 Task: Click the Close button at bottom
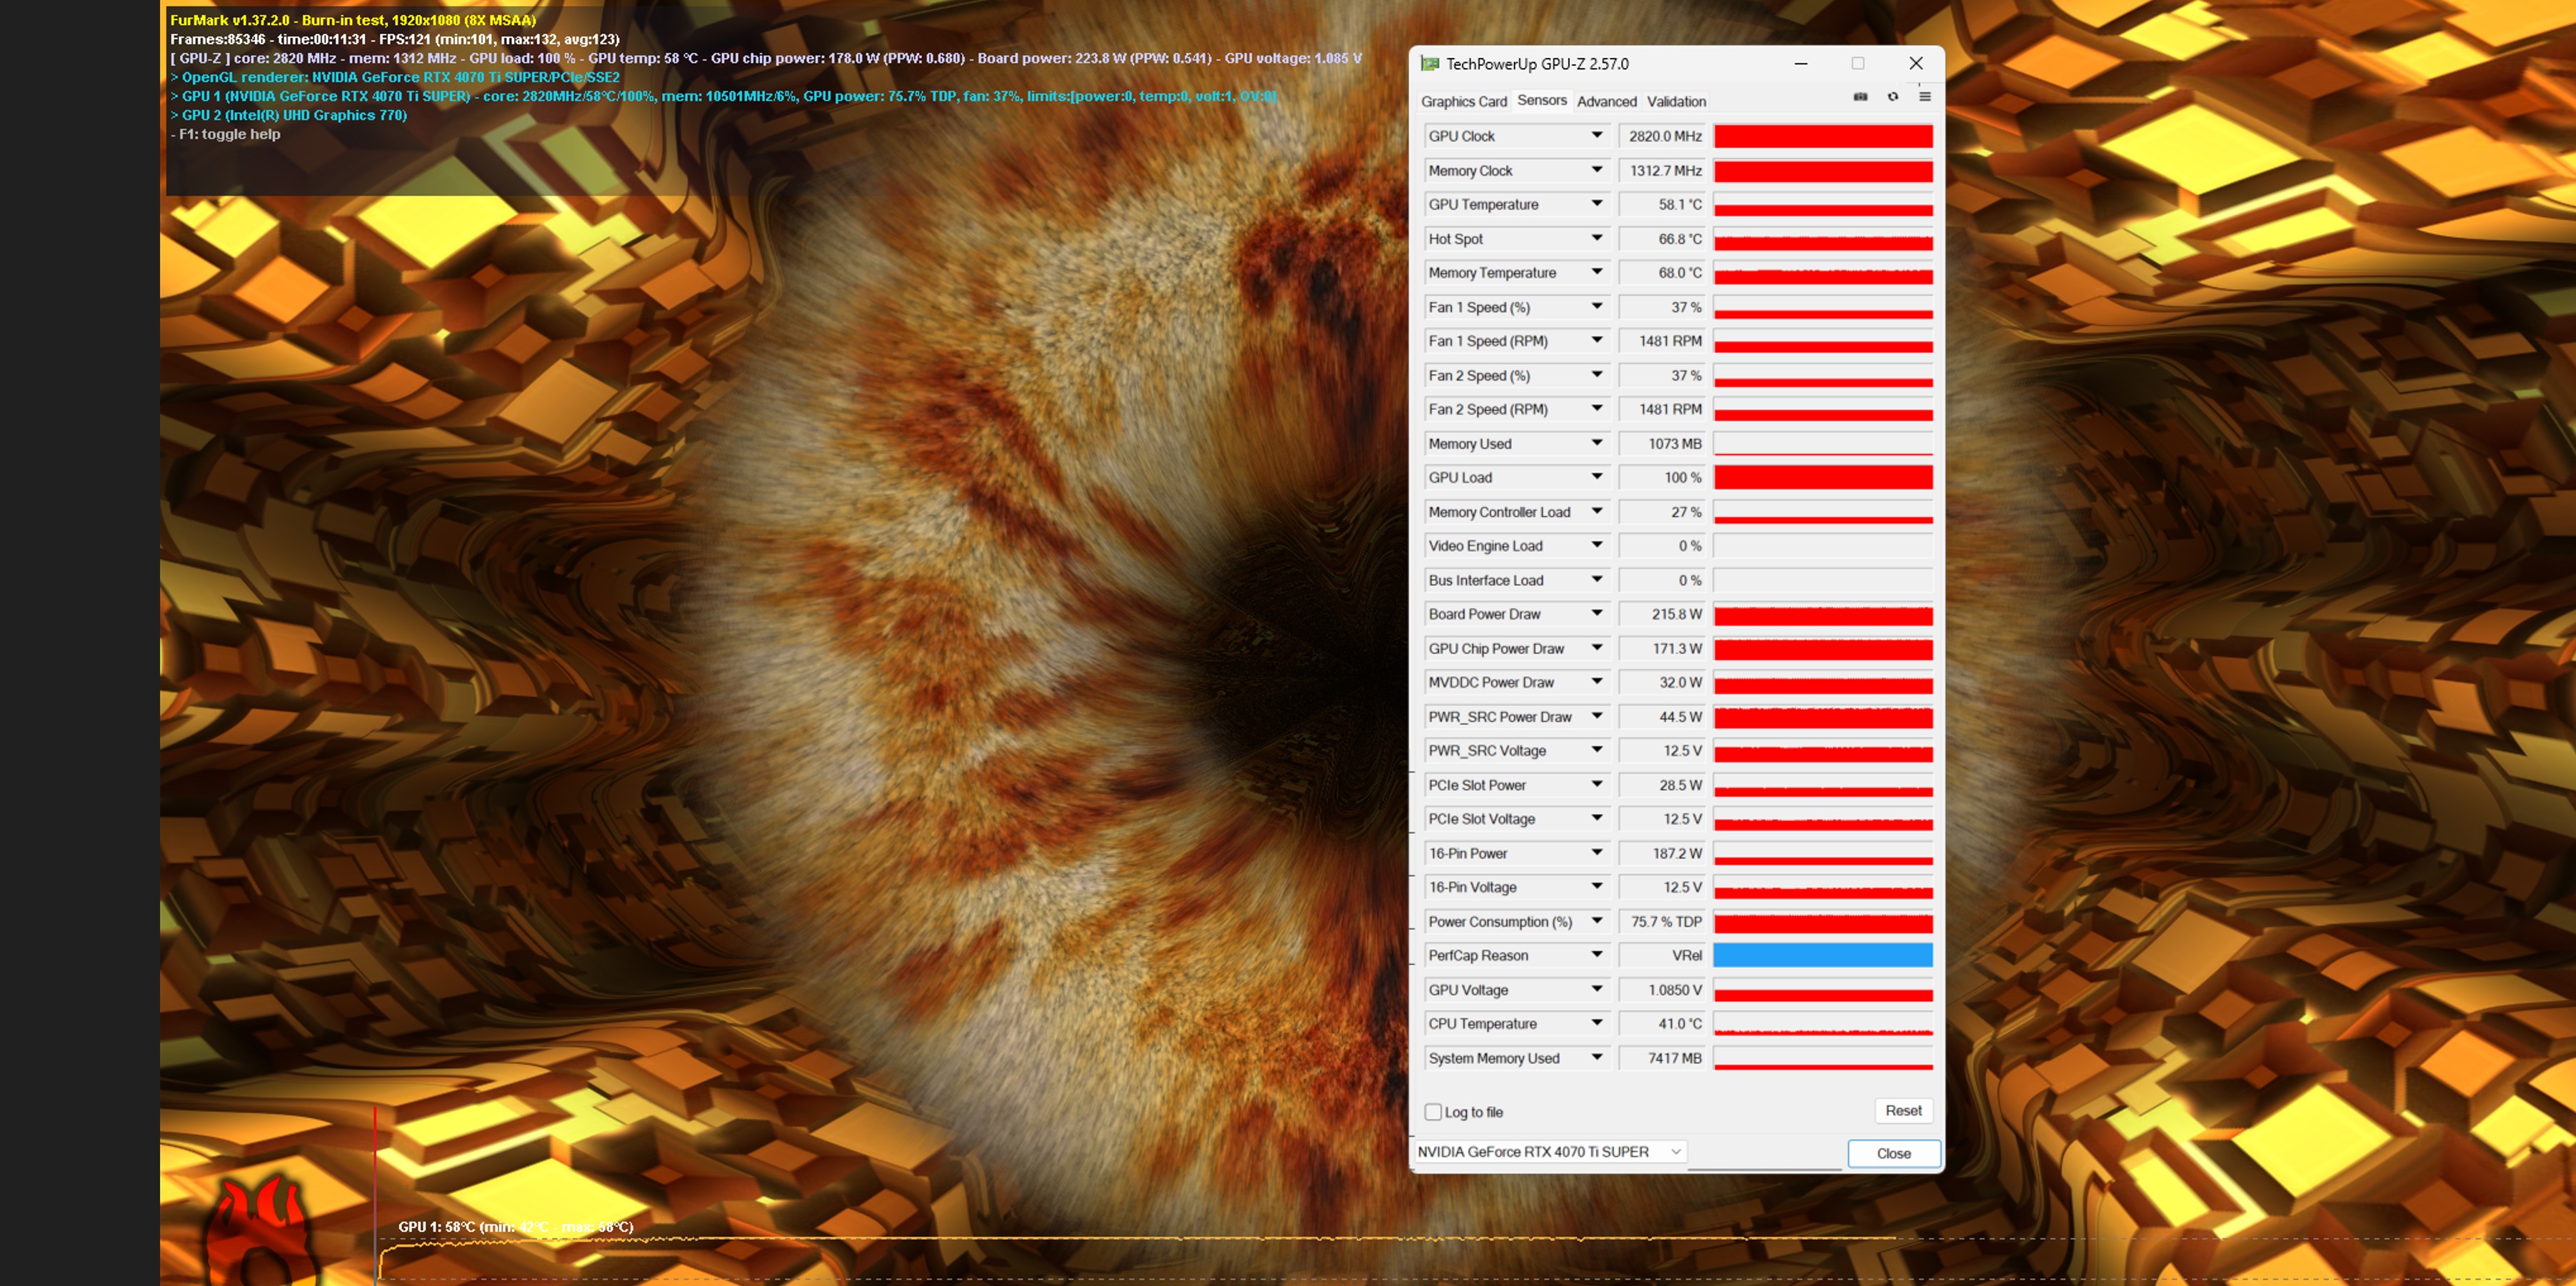coord(1893,1153)
